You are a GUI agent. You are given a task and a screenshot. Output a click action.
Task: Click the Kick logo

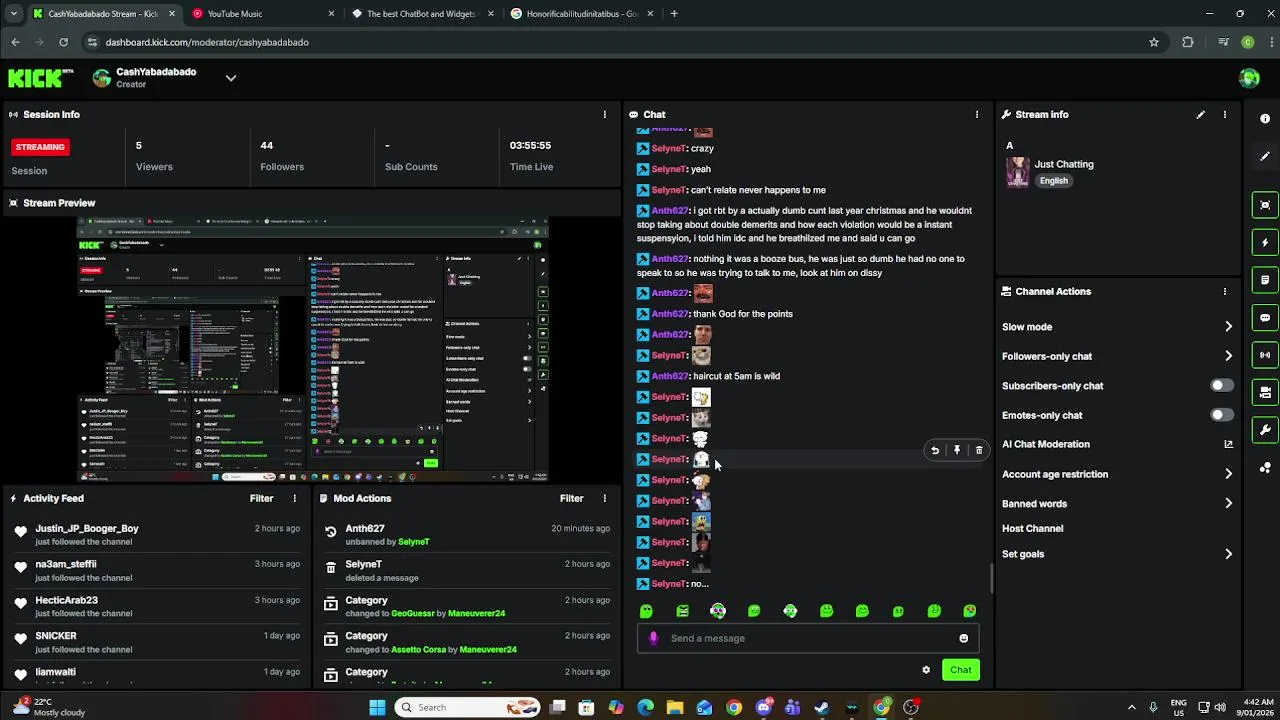click(x=41, y=77)
